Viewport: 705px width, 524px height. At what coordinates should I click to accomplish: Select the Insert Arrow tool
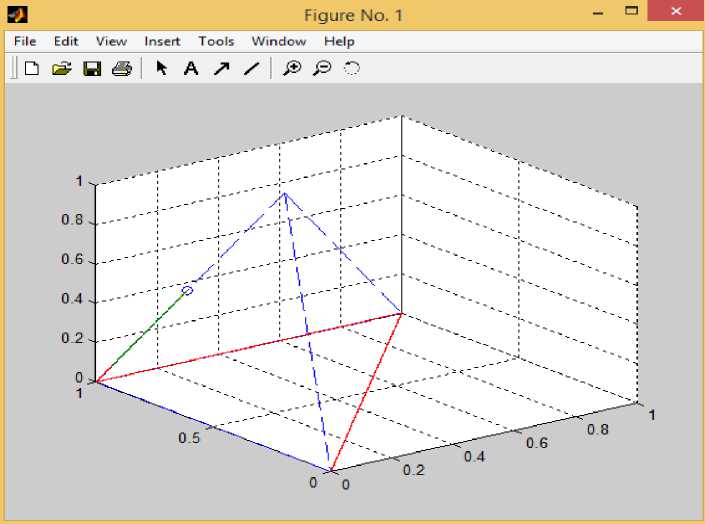221,69
